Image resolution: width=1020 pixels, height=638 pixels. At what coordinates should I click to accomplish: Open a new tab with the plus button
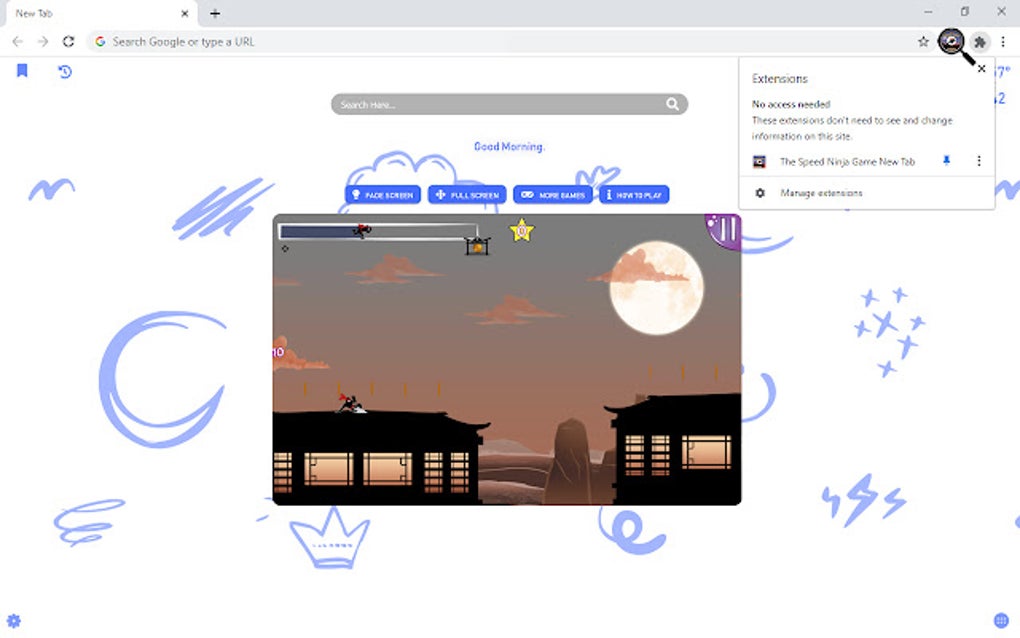(214, 13)
